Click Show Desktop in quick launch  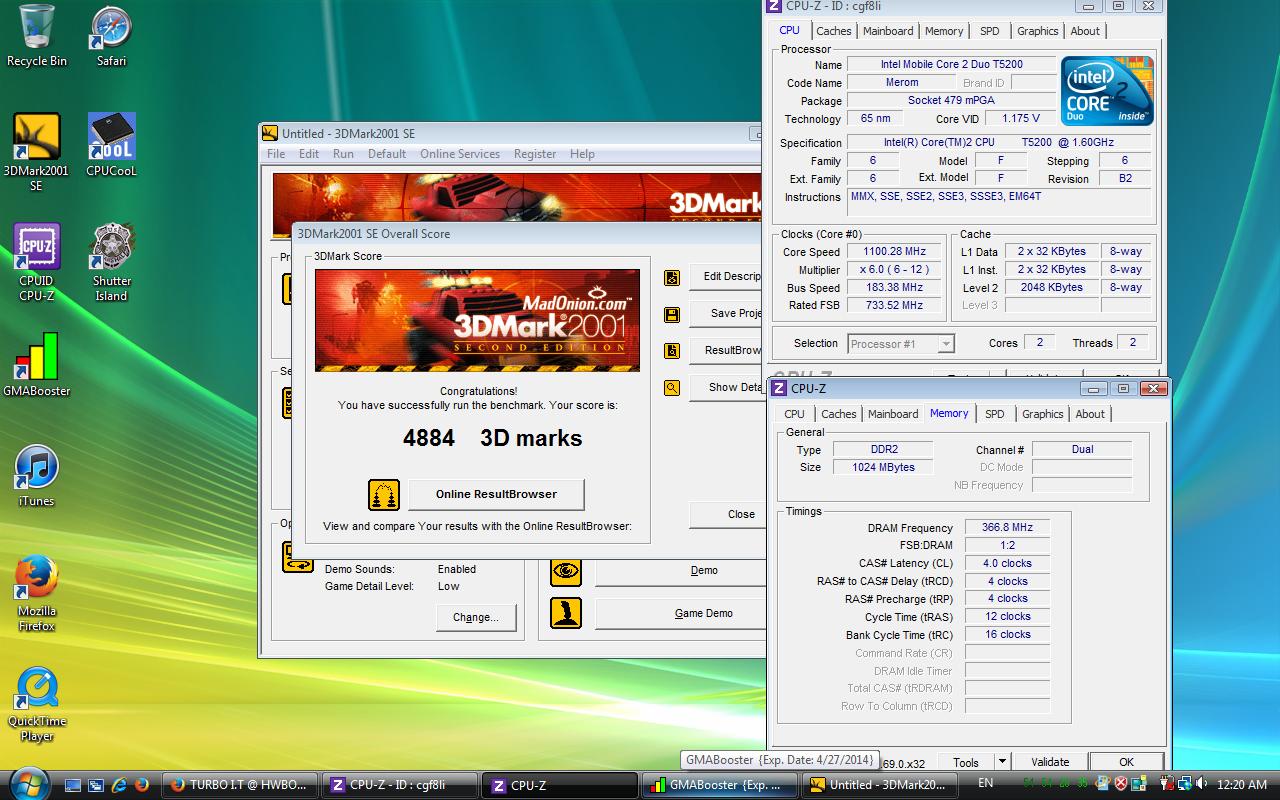[74, 785]
